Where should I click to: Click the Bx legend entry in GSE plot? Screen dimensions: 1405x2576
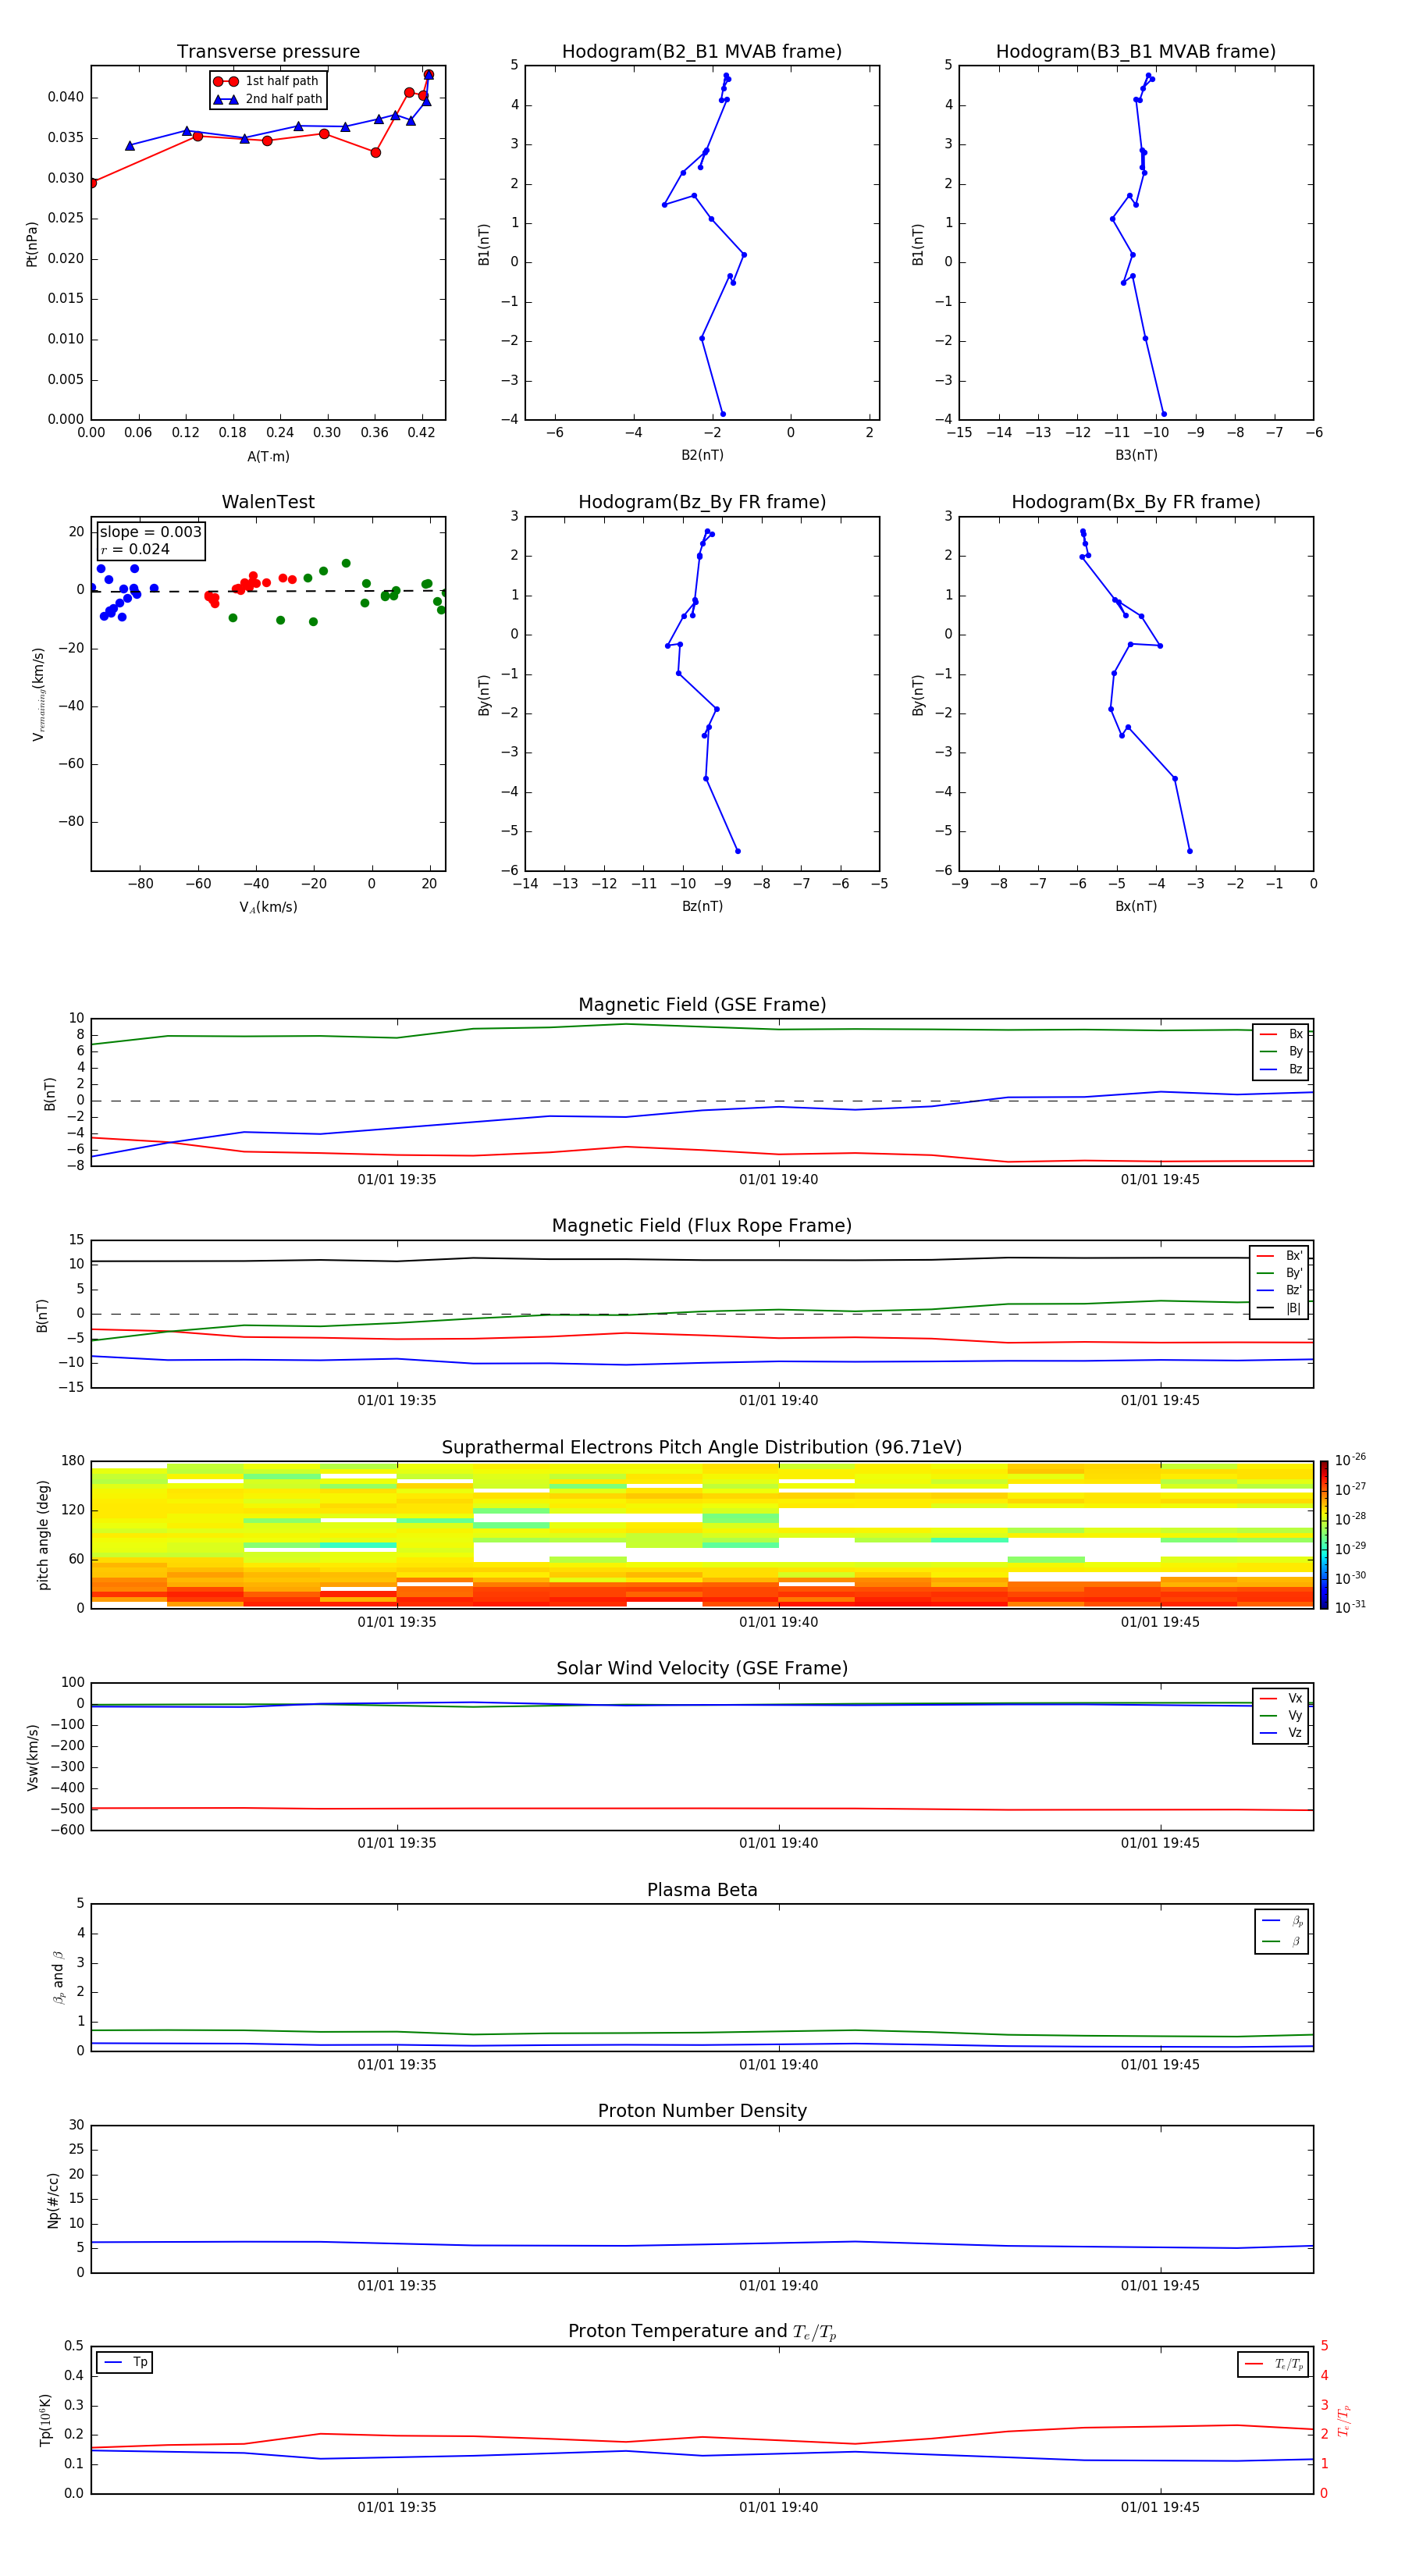[x=1281, y=1034]
